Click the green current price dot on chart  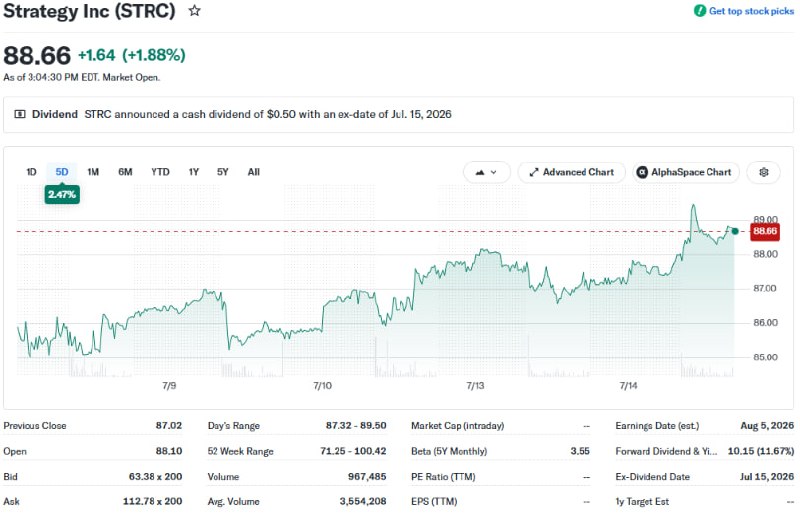click(x=735, y=231)
